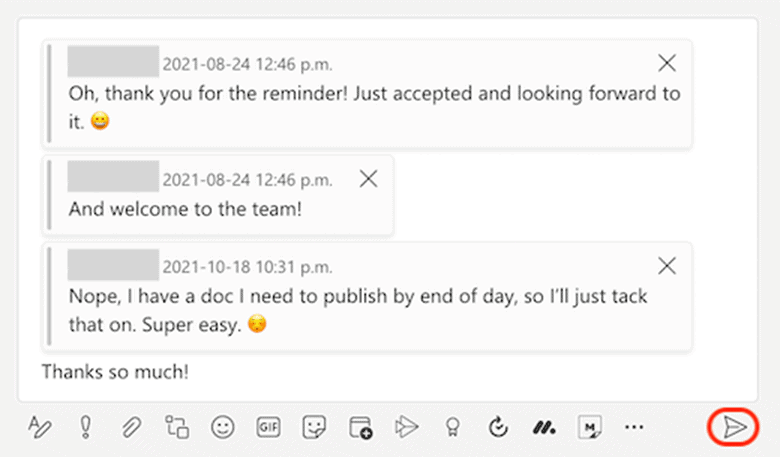Image resolution: width=780 pixels, height=457 pixels.
Task: Open the Format text options
Action: click(40, 427)
